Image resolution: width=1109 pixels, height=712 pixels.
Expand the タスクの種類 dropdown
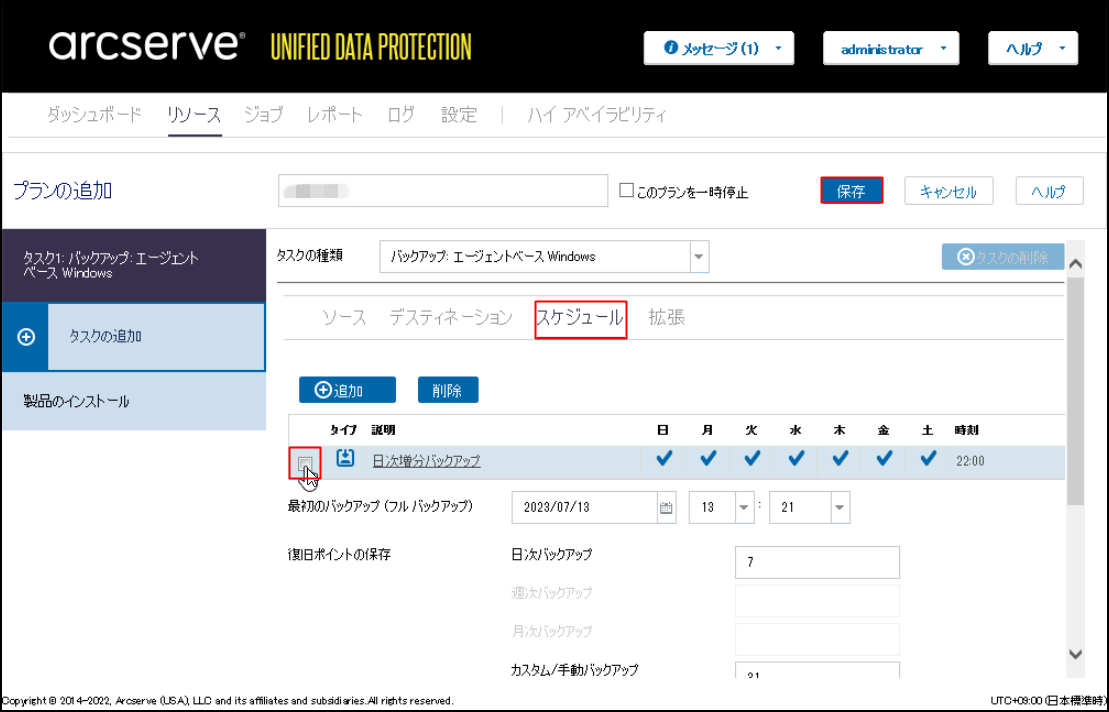coord(699,257)
